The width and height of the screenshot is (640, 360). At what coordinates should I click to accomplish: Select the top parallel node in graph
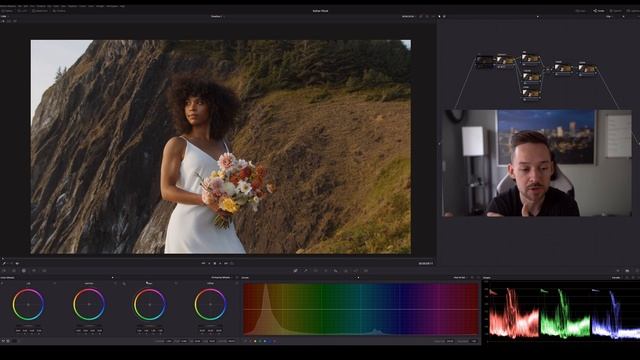531,58
